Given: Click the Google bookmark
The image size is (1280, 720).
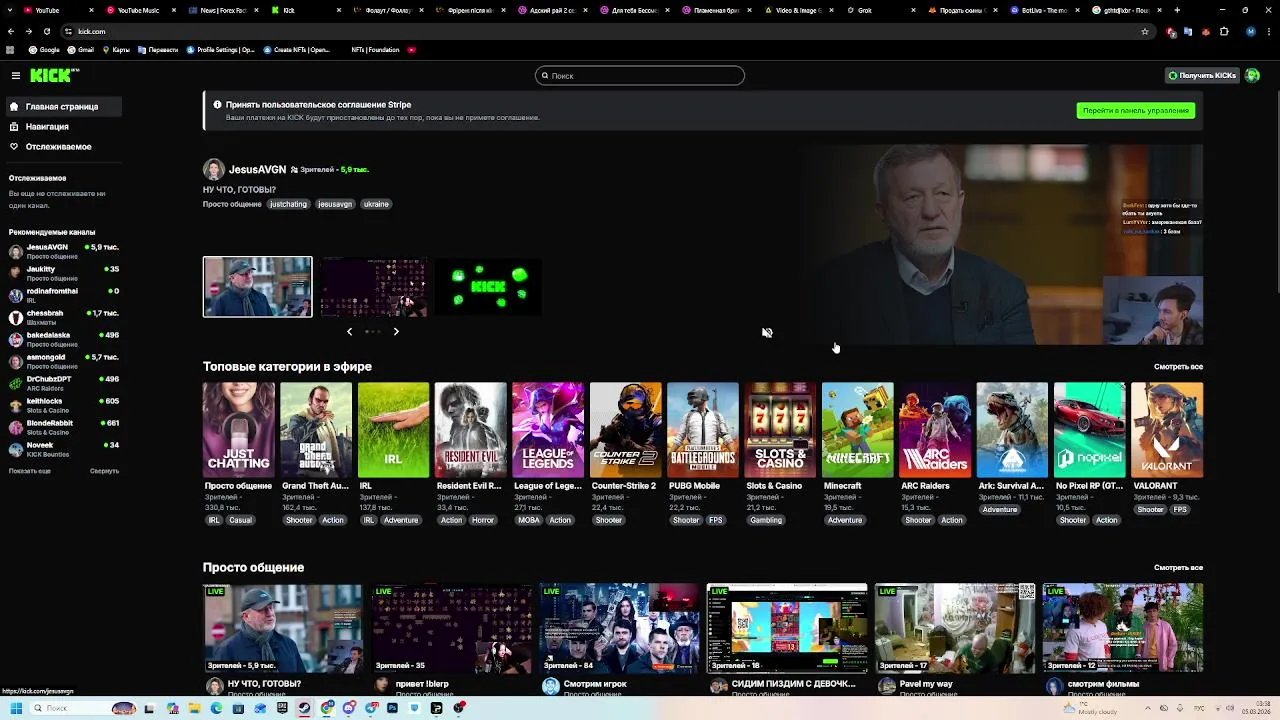Looking at the screenshot, I should 44,49.
